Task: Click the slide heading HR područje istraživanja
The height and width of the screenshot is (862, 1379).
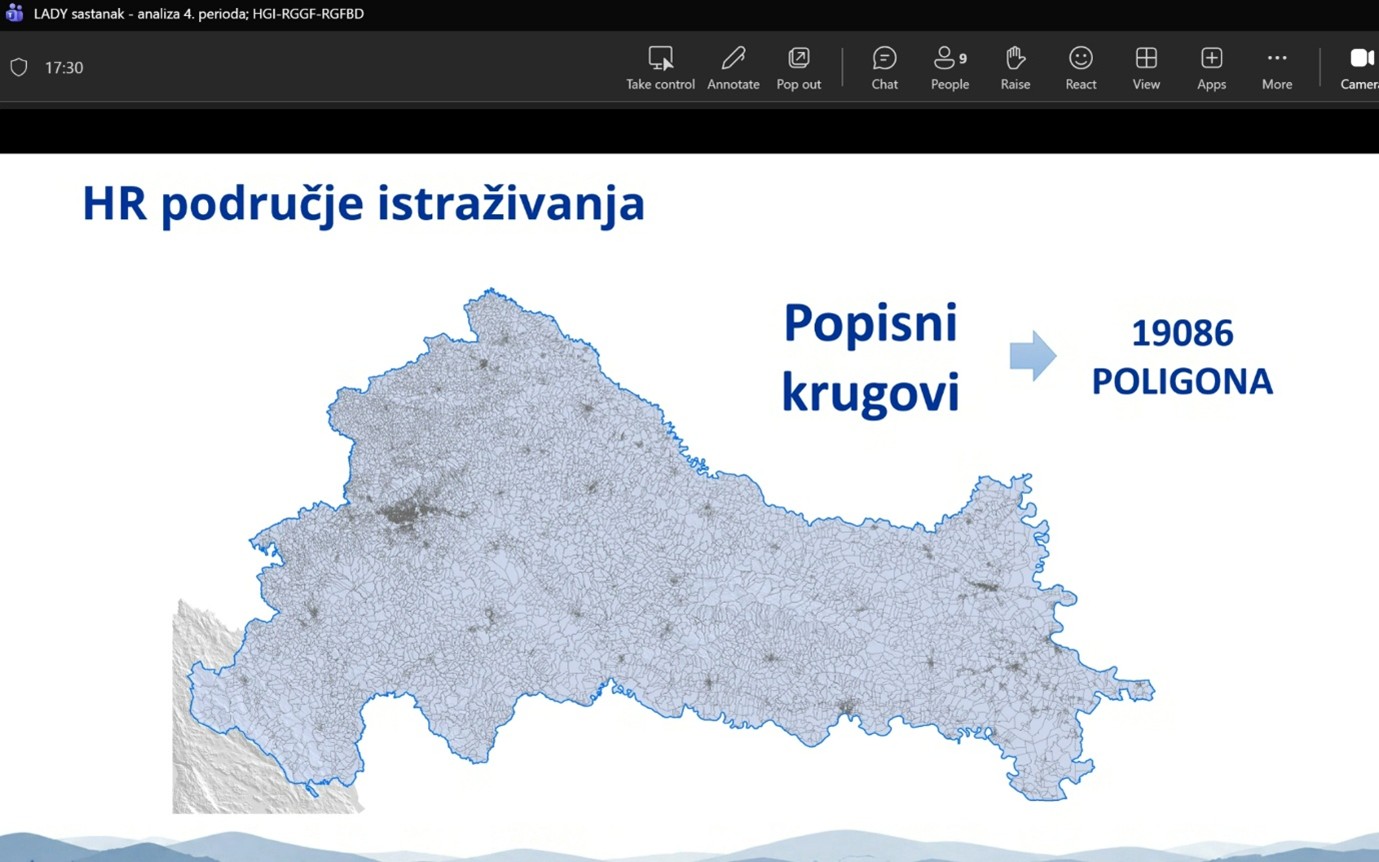Action: pyautogui.click(x=363, y=204)
